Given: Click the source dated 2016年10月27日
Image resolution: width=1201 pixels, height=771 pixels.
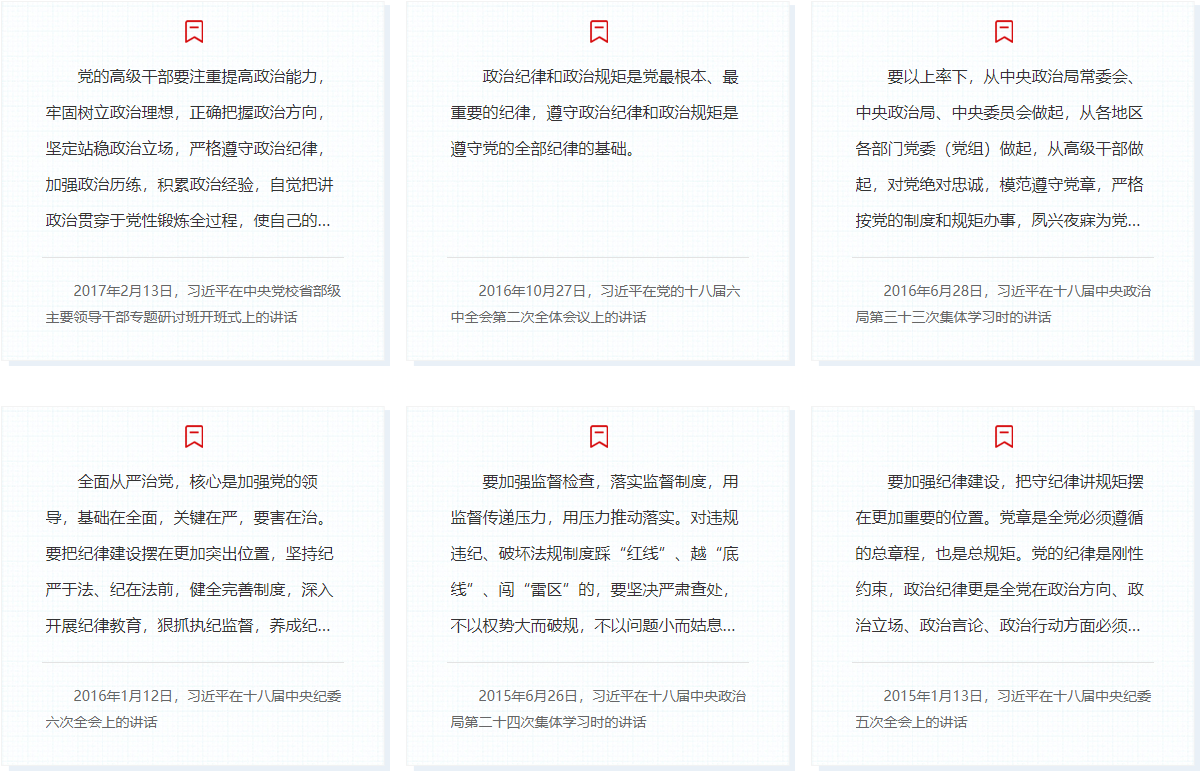Looking at the screenshot, I should [597, 304].
